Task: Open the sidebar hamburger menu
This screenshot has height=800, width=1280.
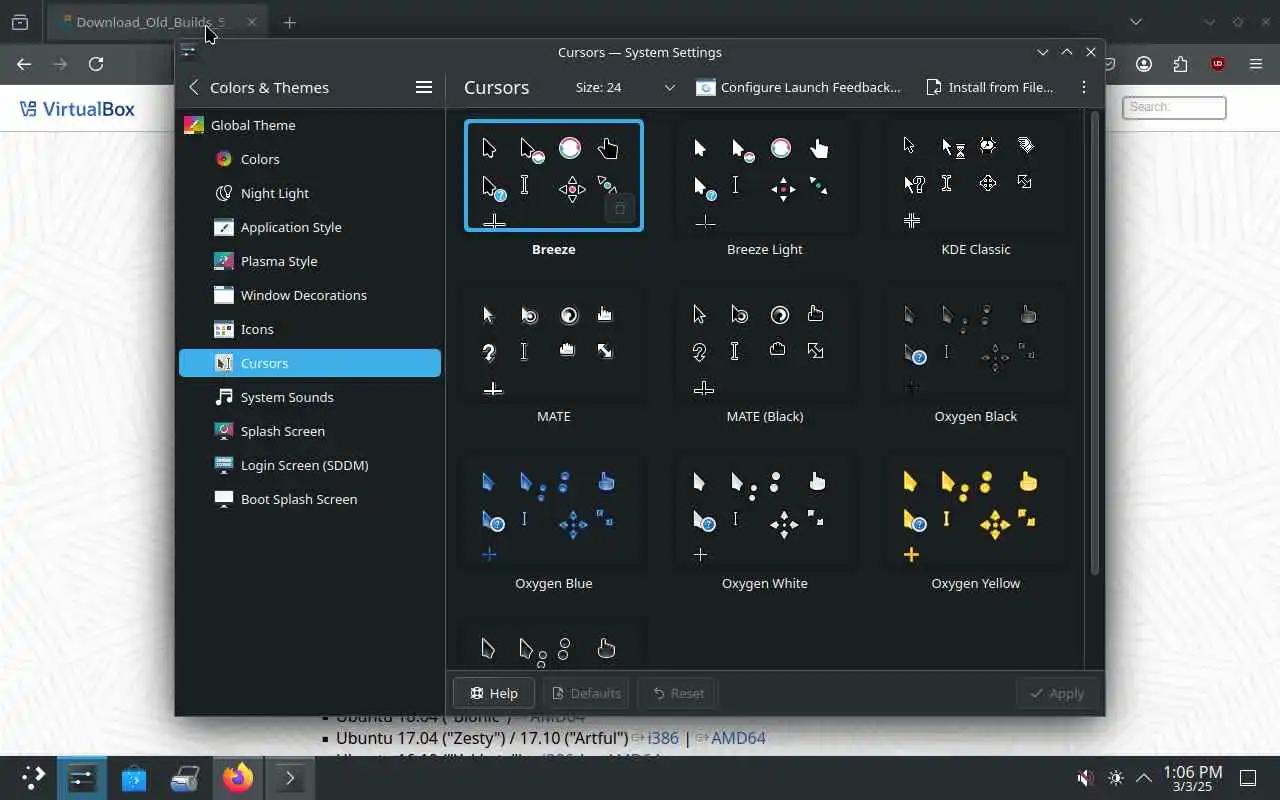Action: click(424, 87)
